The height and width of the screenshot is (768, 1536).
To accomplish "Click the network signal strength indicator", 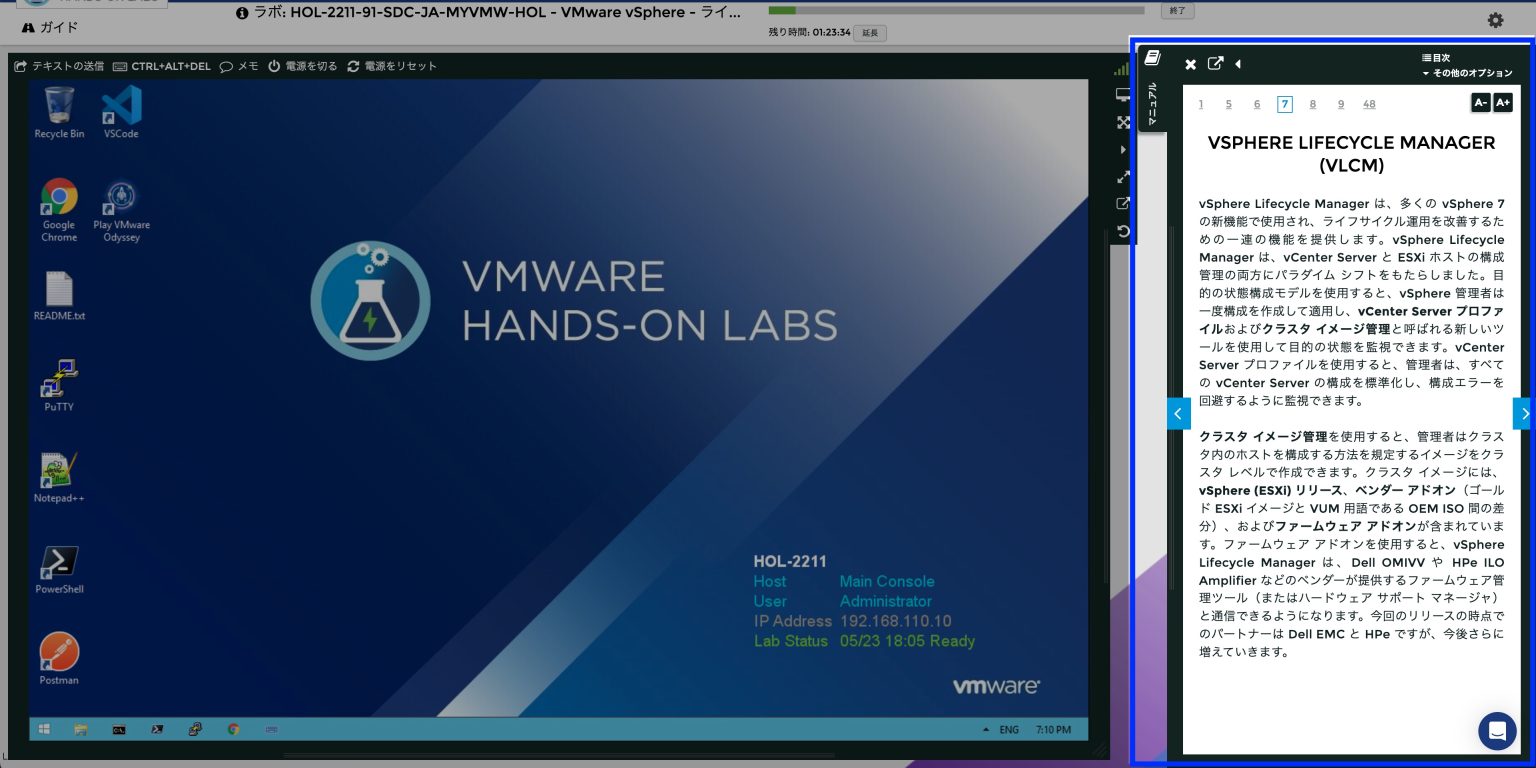I will 1123,68.
